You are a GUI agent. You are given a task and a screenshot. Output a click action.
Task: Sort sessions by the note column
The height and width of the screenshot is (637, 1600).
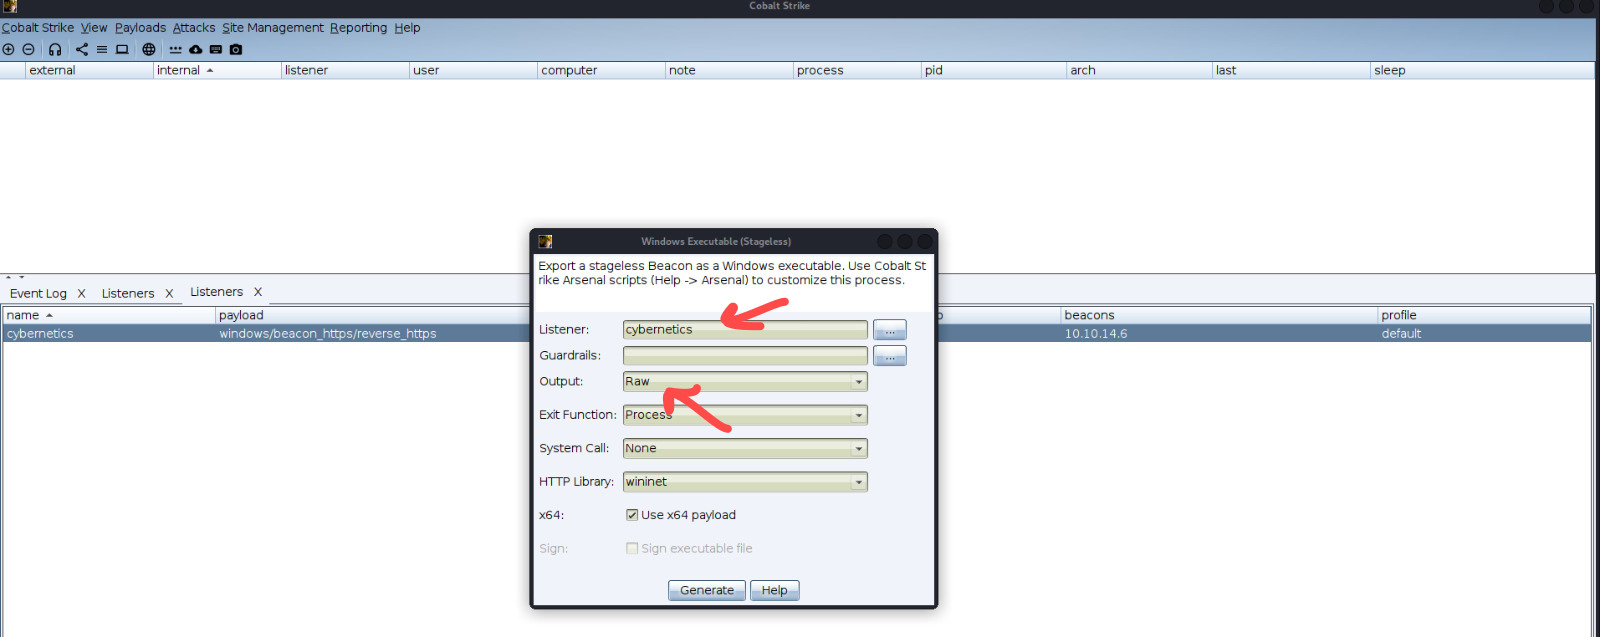point(729,70)
